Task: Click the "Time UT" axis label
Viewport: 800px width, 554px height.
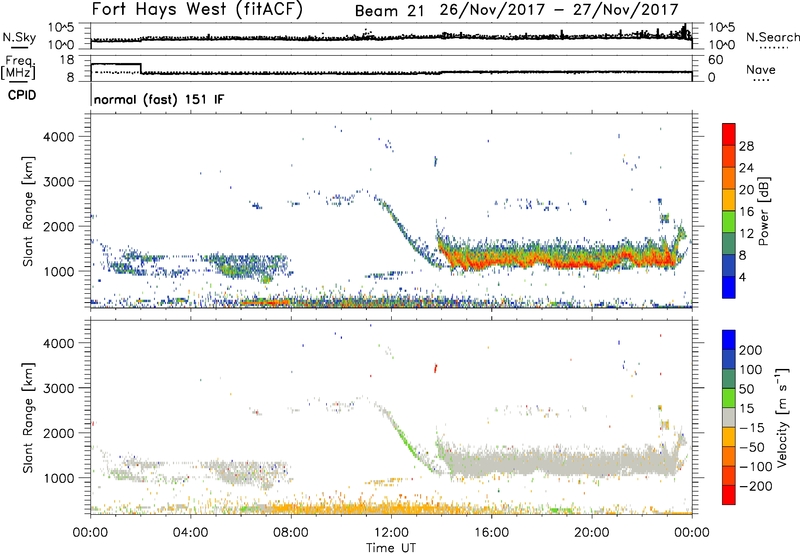Action: (x=391, y=547)
